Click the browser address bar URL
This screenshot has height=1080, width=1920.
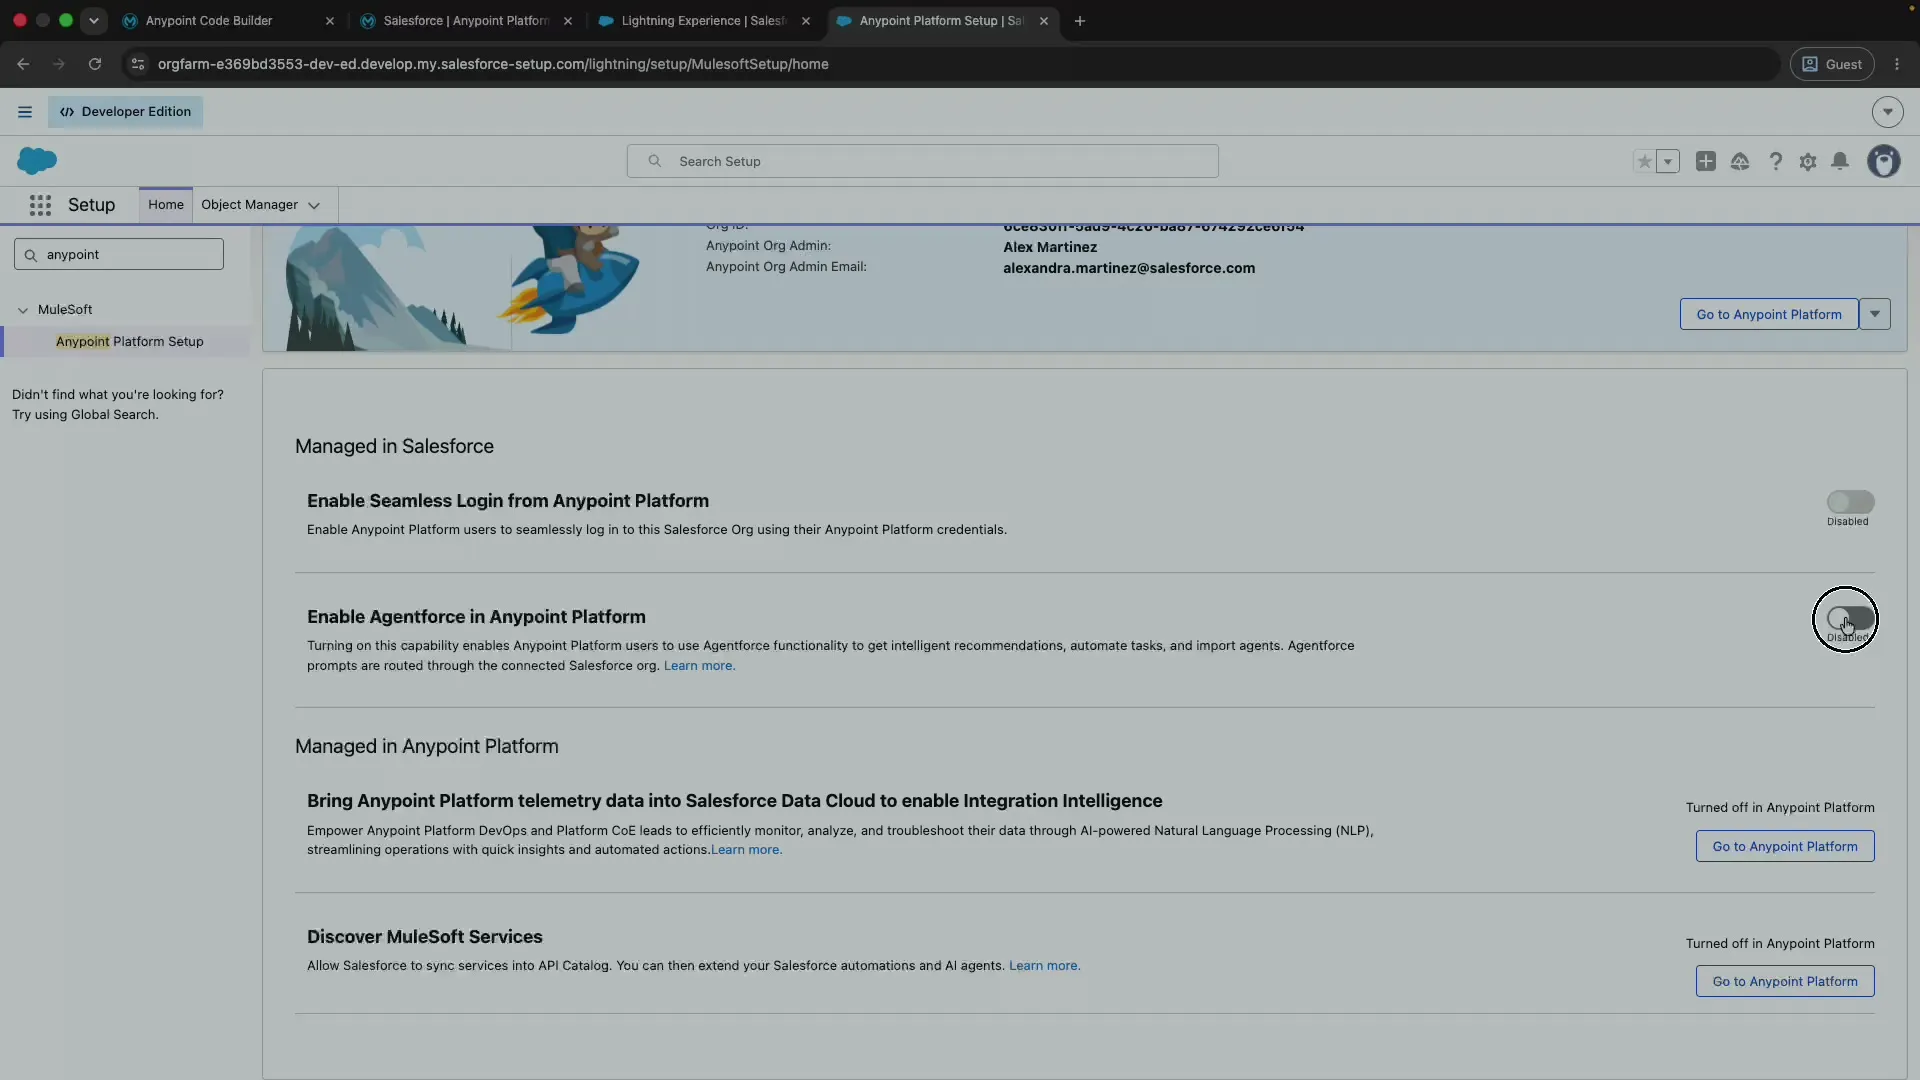(493, 64)
